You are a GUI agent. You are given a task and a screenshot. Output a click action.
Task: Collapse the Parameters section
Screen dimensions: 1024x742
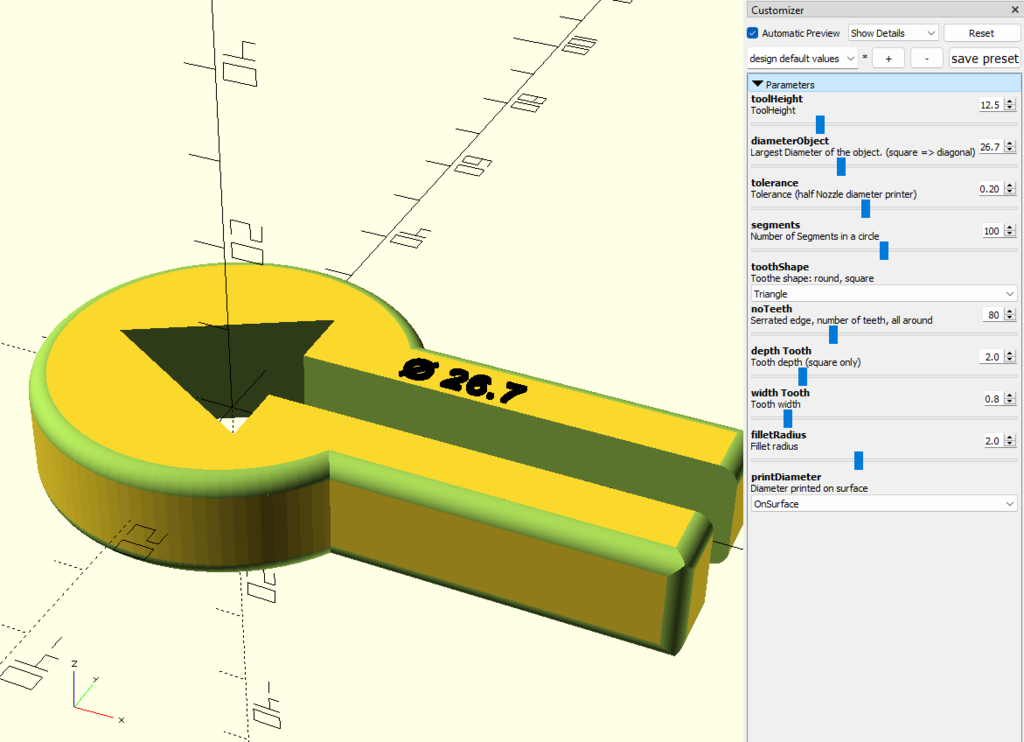click(x=758, y=85)
